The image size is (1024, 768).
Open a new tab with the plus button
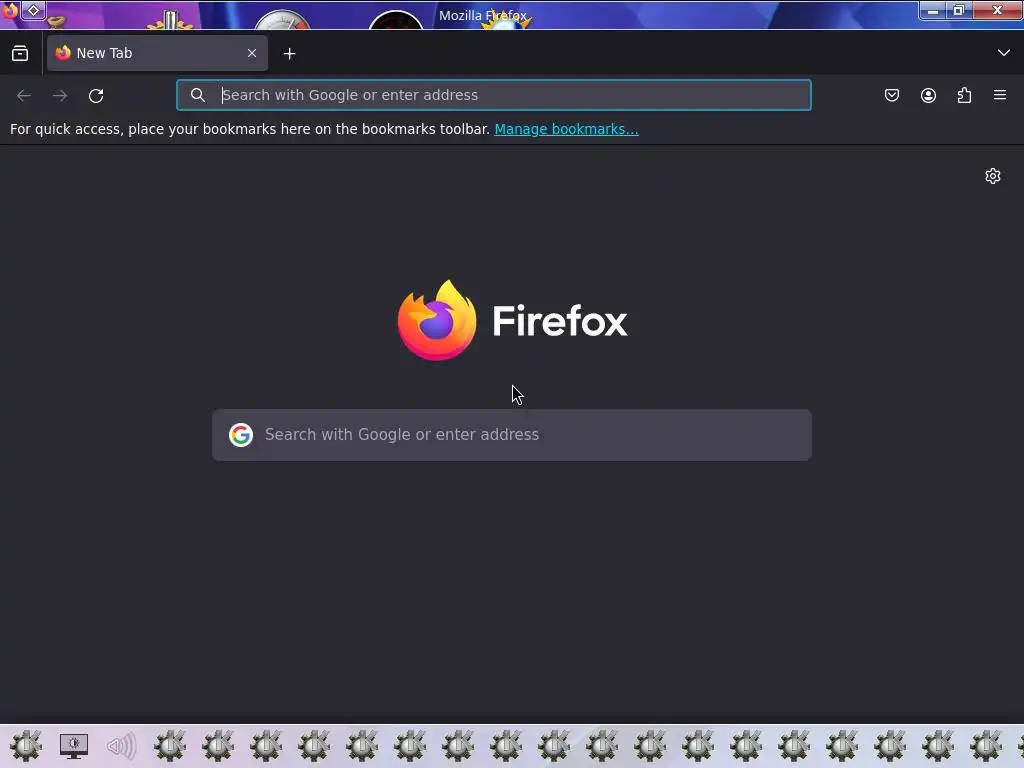pyautogui.click(x=289, y=54)
